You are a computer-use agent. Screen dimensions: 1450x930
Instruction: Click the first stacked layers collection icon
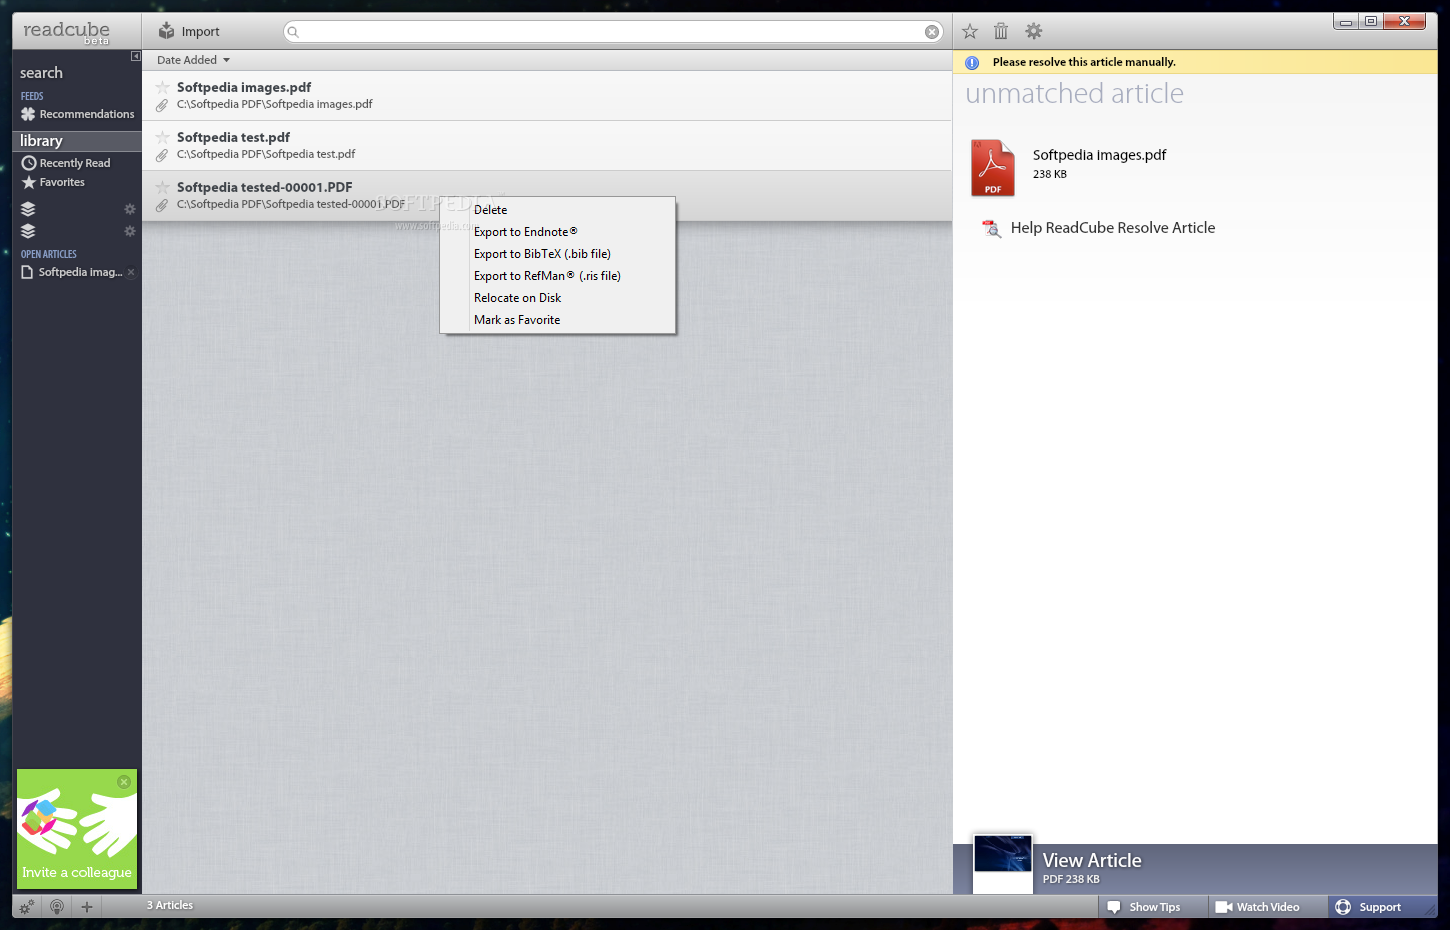pyautogui.click(x=28, y=209)
